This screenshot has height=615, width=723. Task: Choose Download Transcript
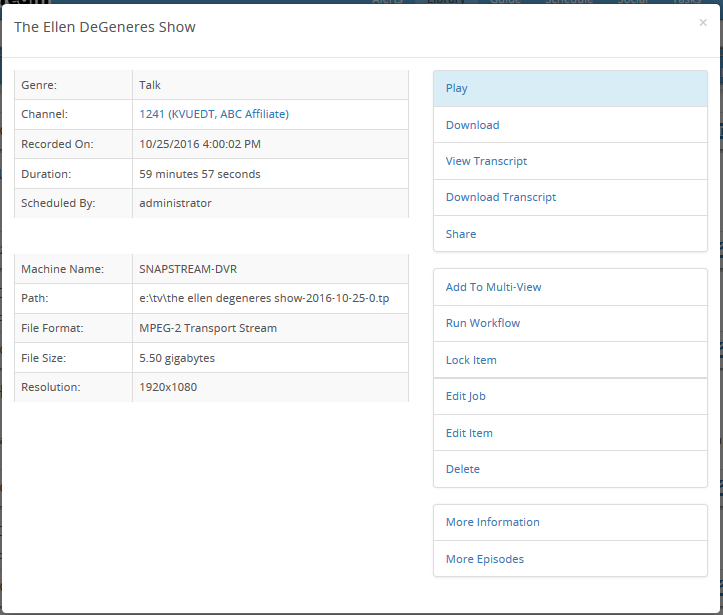coord(570,197)
